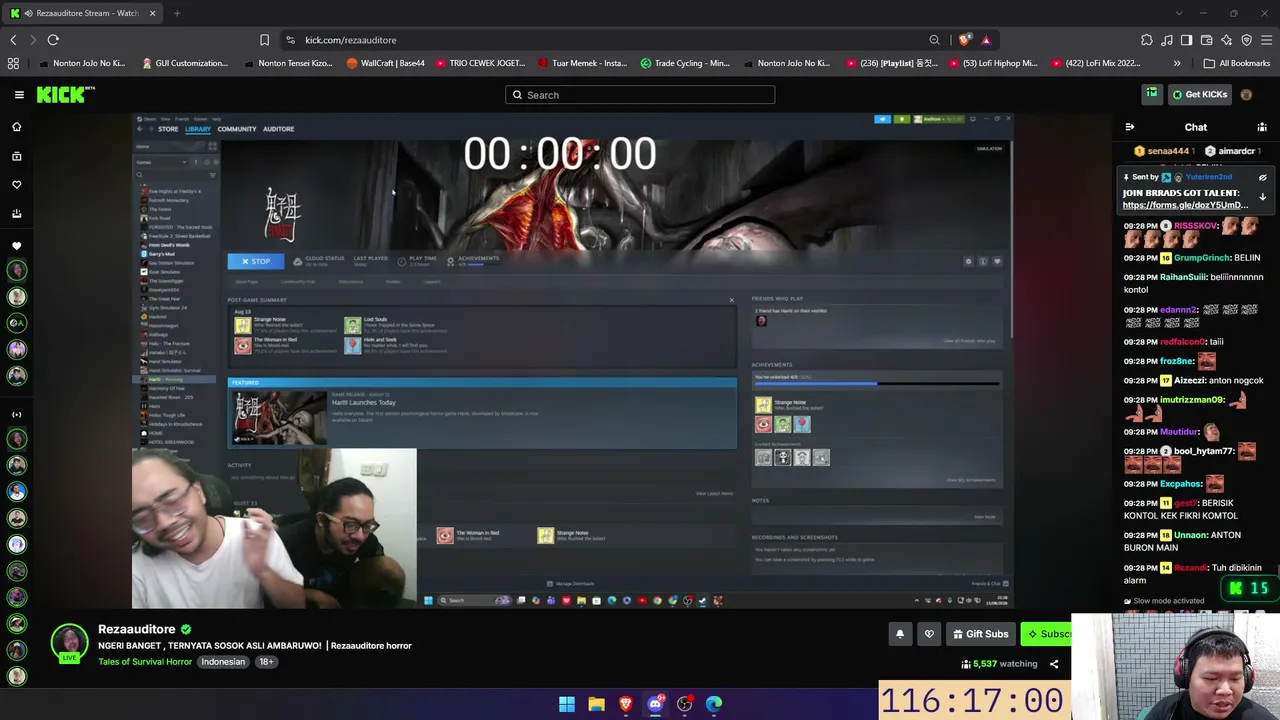Open Brave browser from taskbar
Viewport: 1280px width, 720px height.
pos(626,704)
